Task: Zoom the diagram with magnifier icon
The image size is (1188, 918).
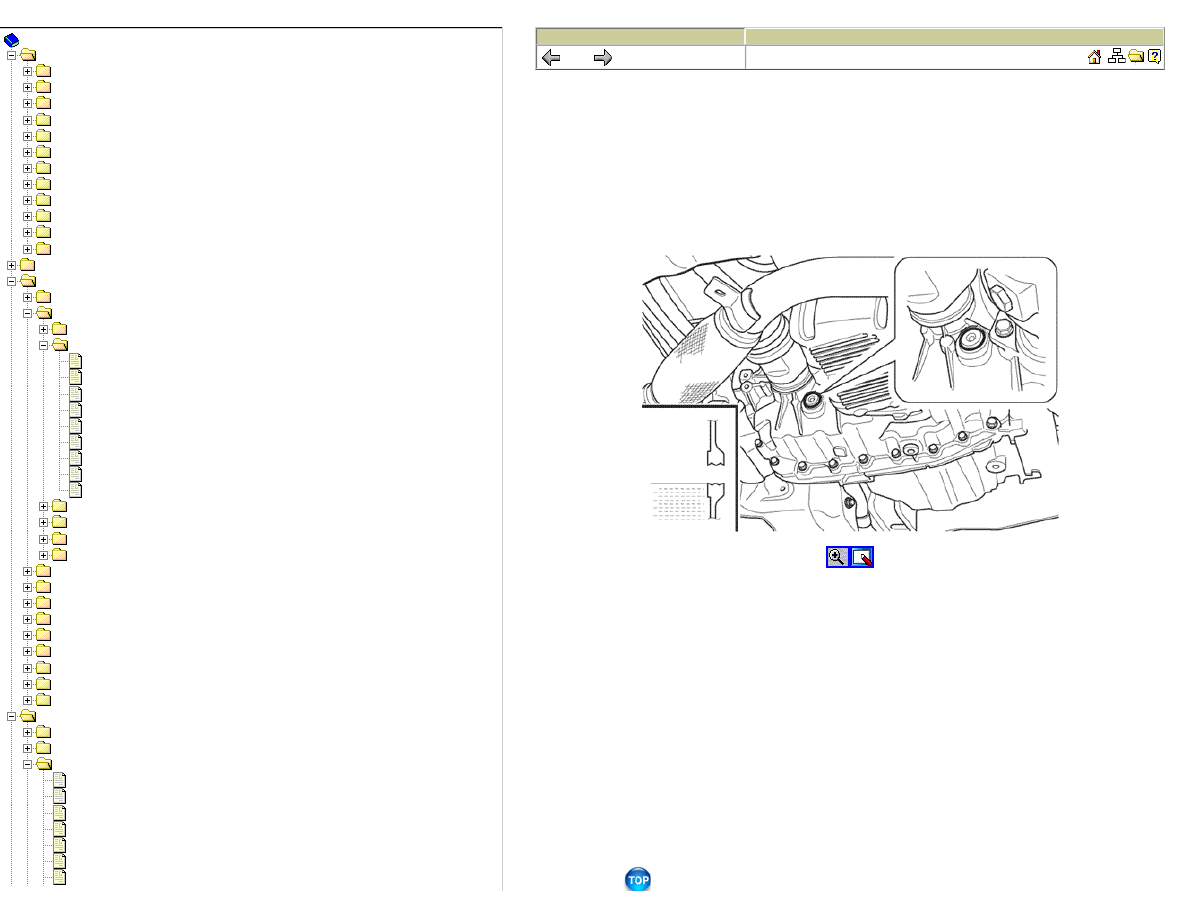Action: (837, 557)
